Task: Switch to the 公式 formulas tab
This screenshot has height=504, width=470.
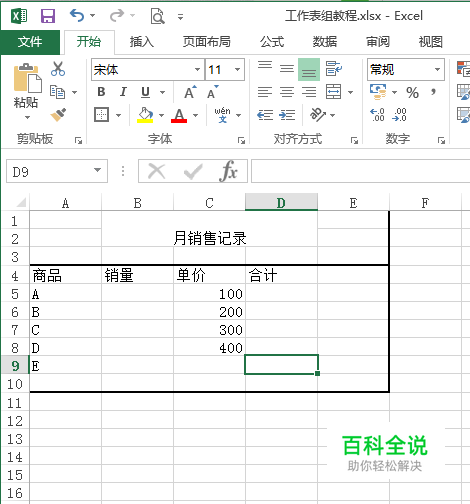Action: 272,42
